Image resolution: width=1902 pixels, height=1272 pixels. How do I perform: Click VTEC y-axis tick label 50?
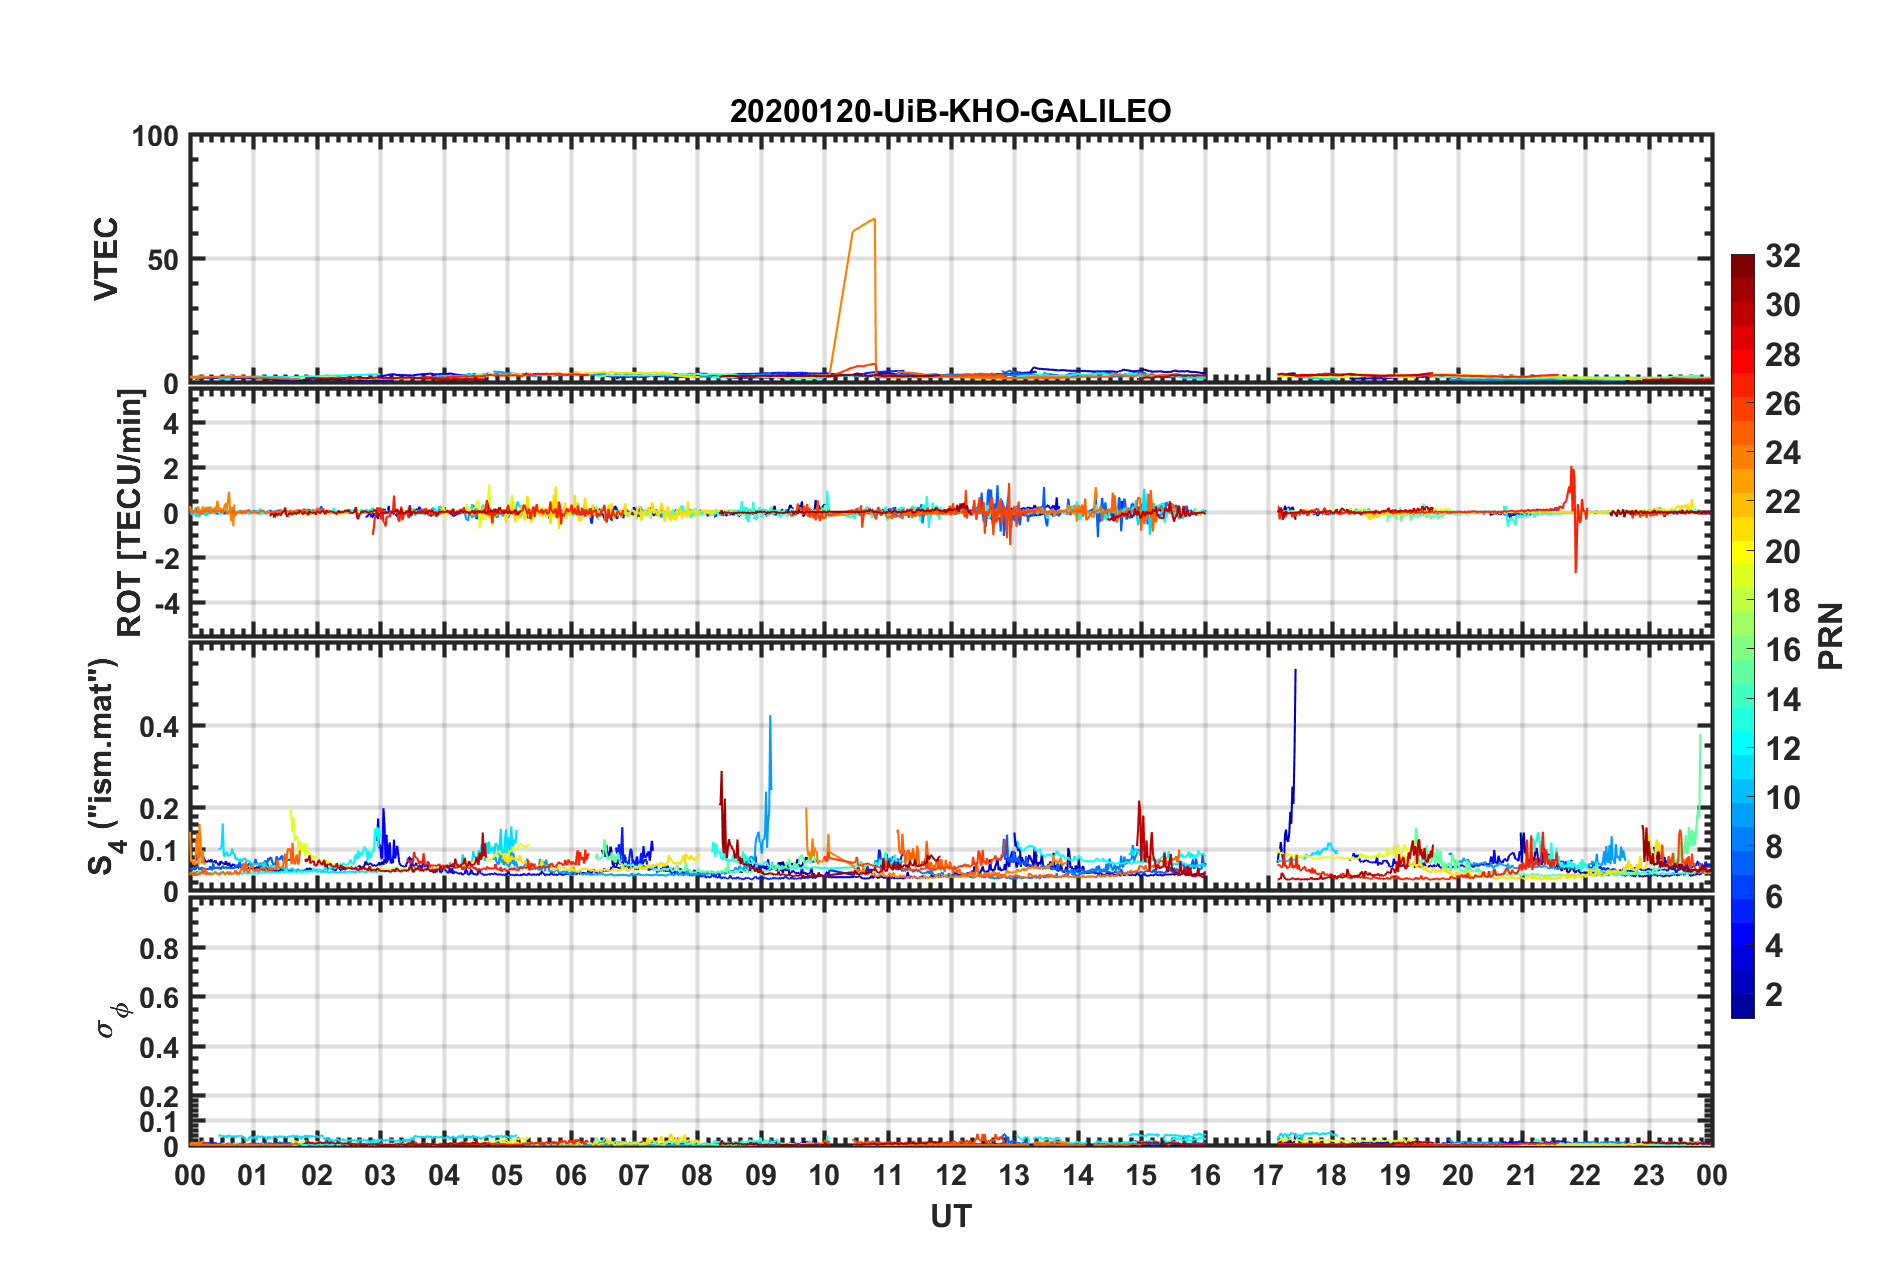point(163,260)
